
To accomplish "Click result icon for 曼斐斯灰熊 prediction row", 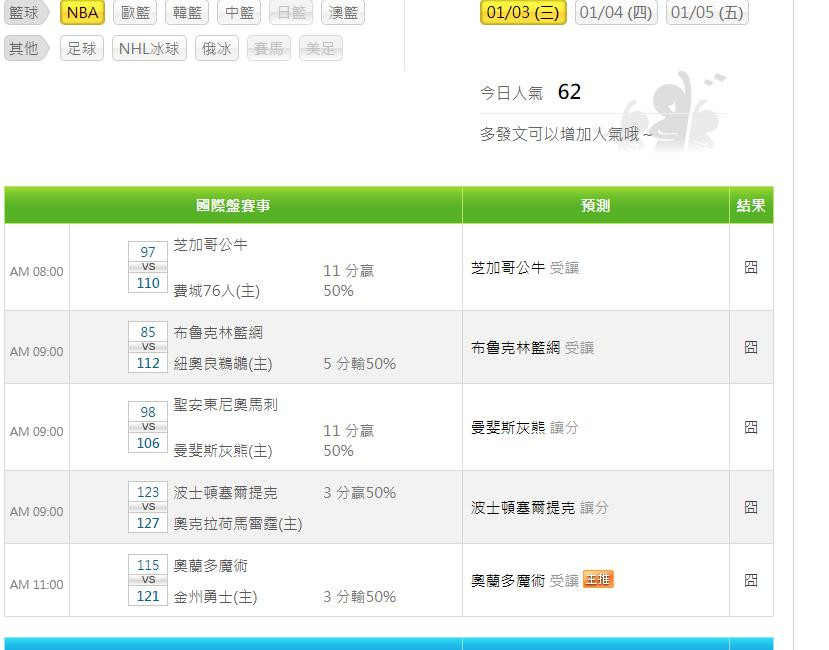I will click(x=751, y=427).
